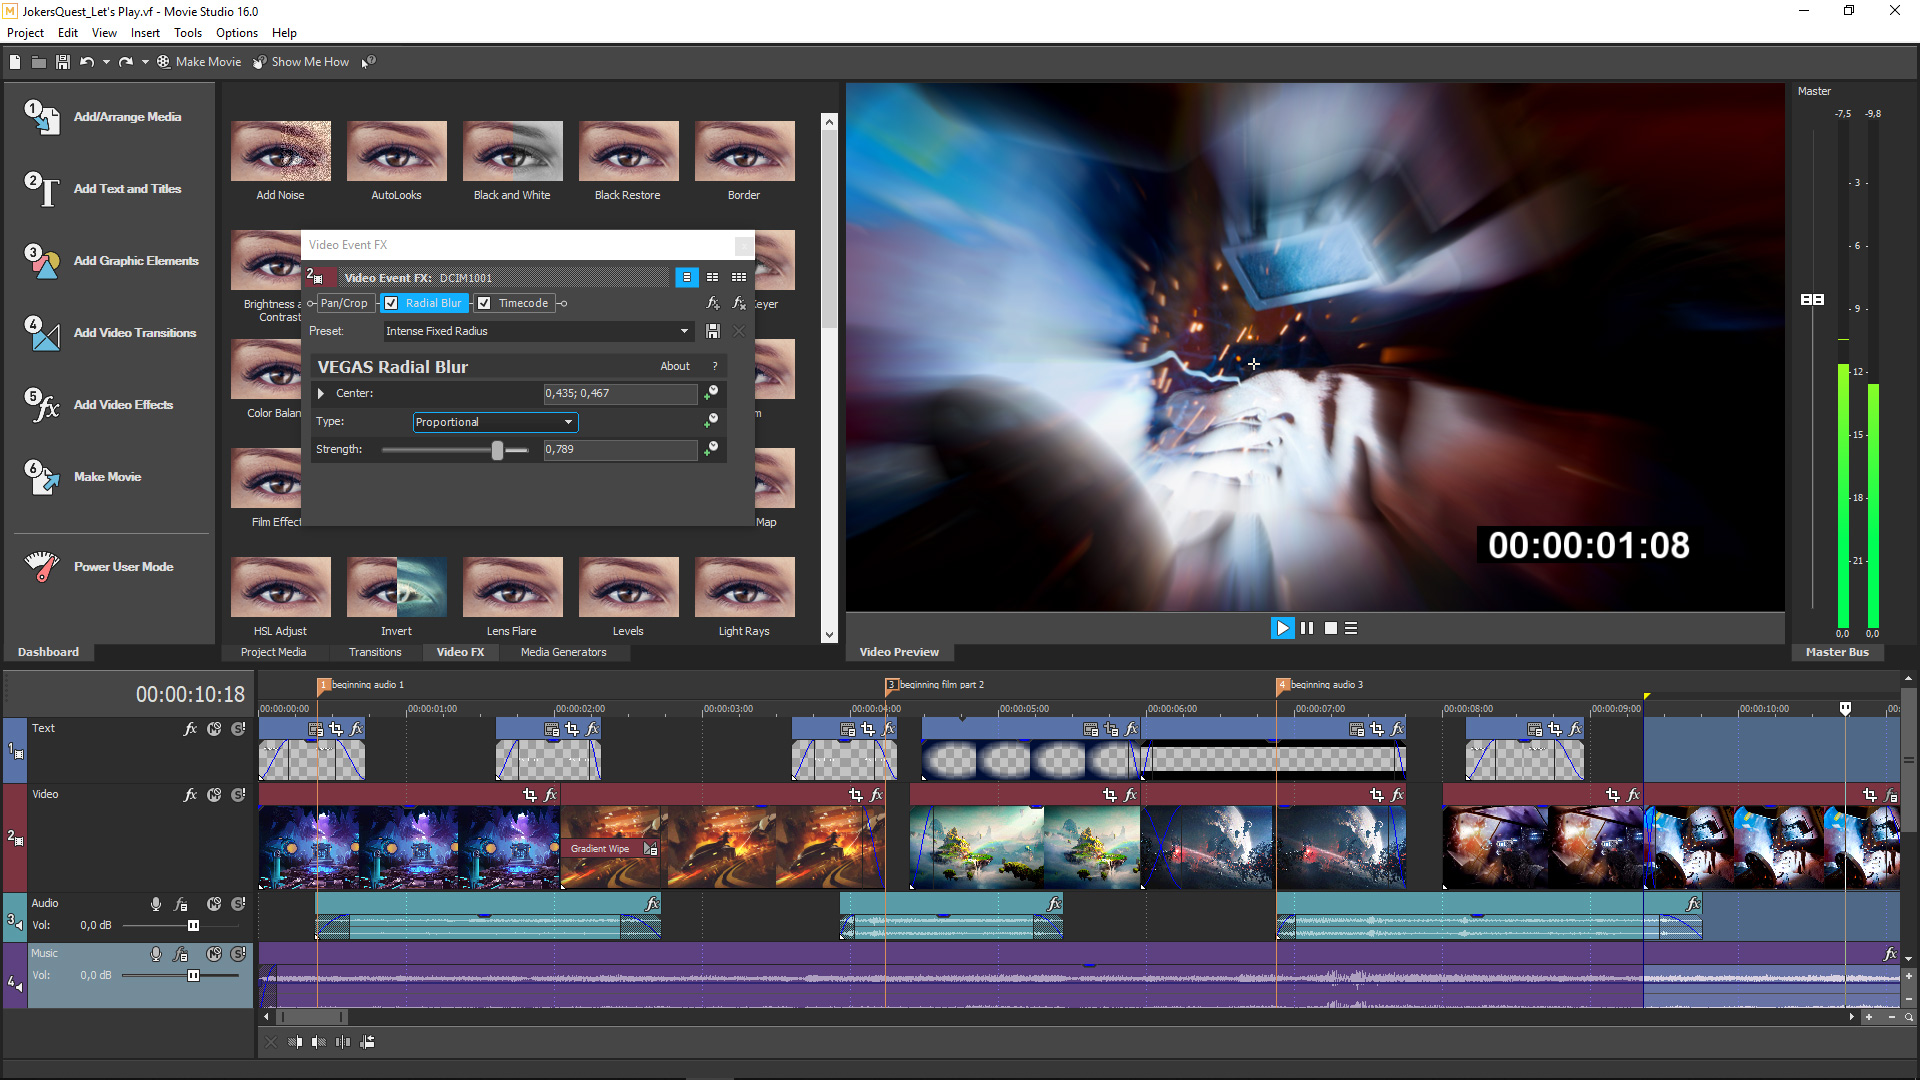Expand the Center parameter disclosure arrow

pos(320,393)
